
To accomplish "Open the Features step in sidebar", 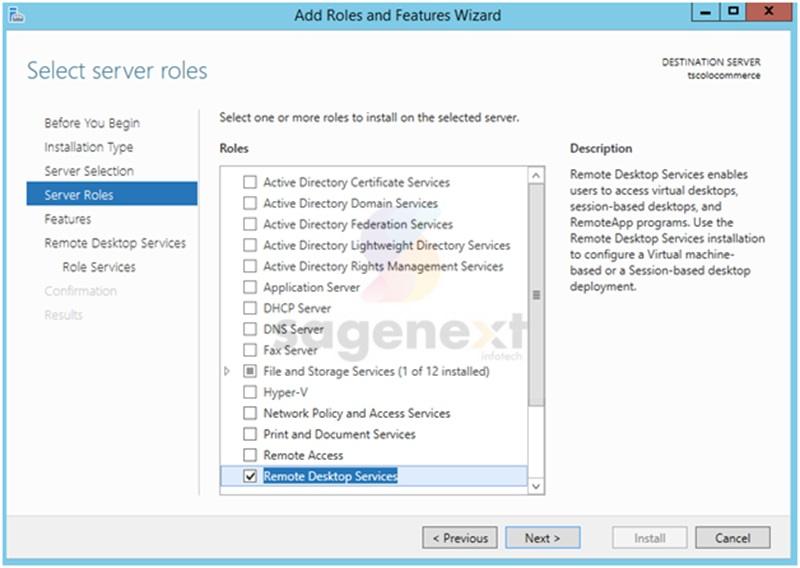I will [x=67, y=219].
